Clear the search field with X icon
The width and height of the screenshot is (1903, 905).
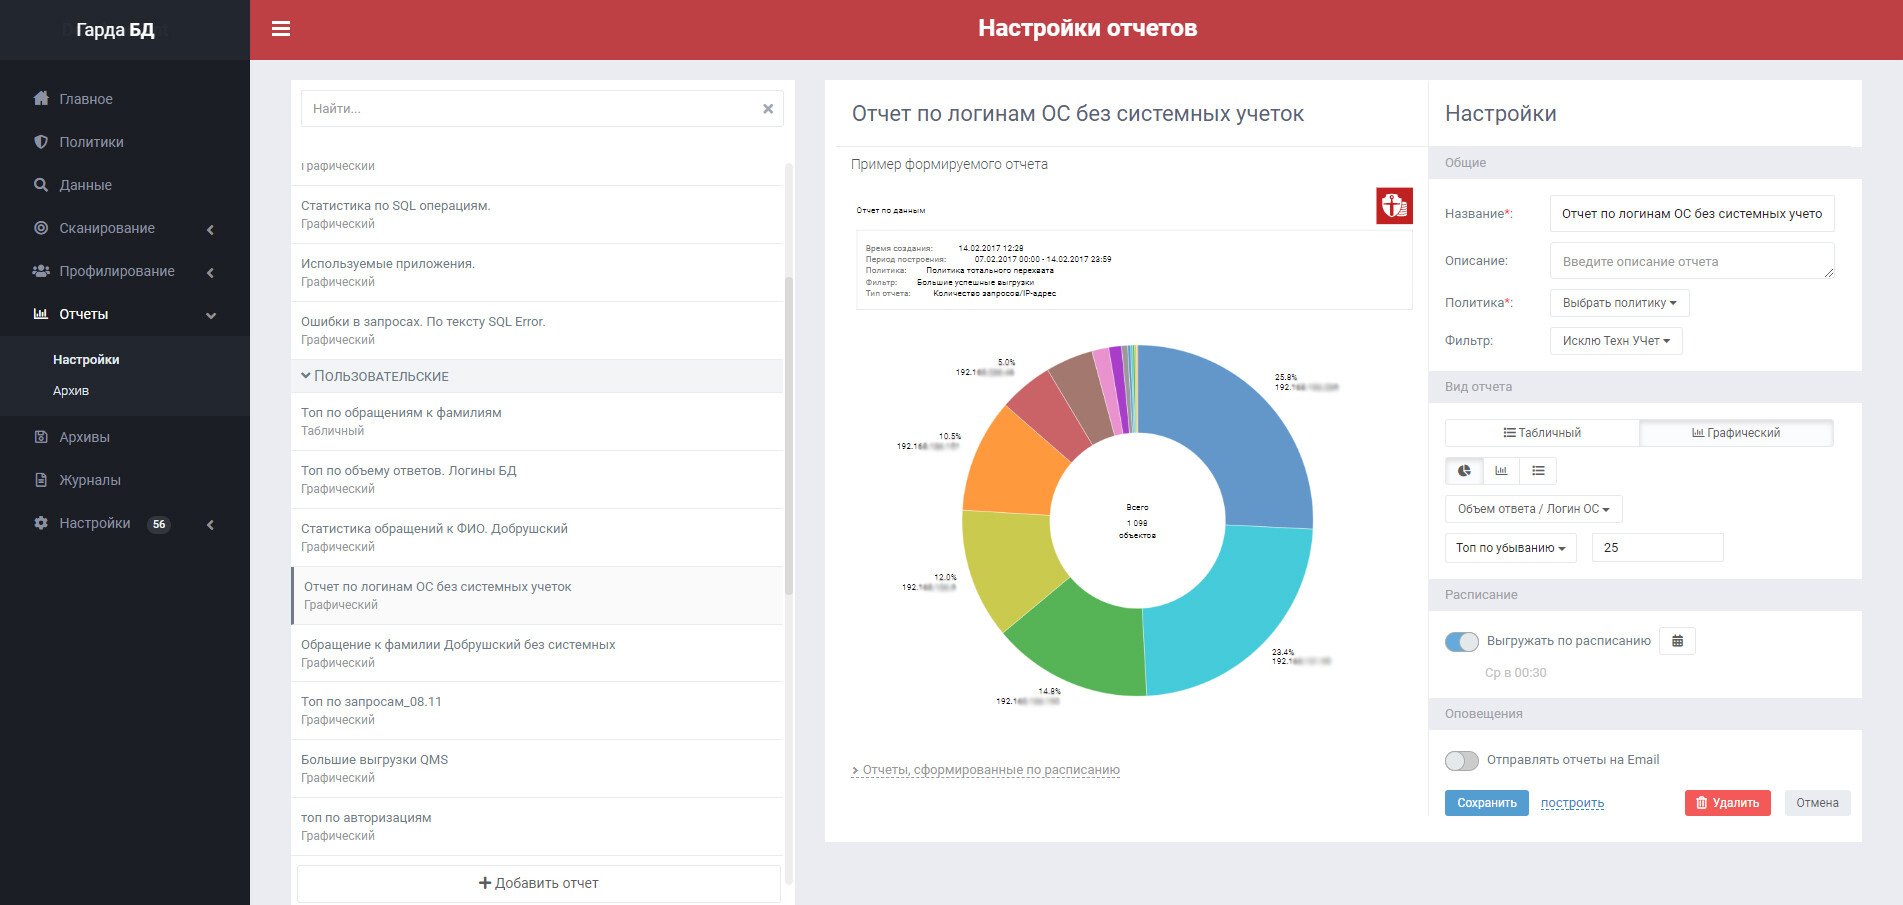768,109
